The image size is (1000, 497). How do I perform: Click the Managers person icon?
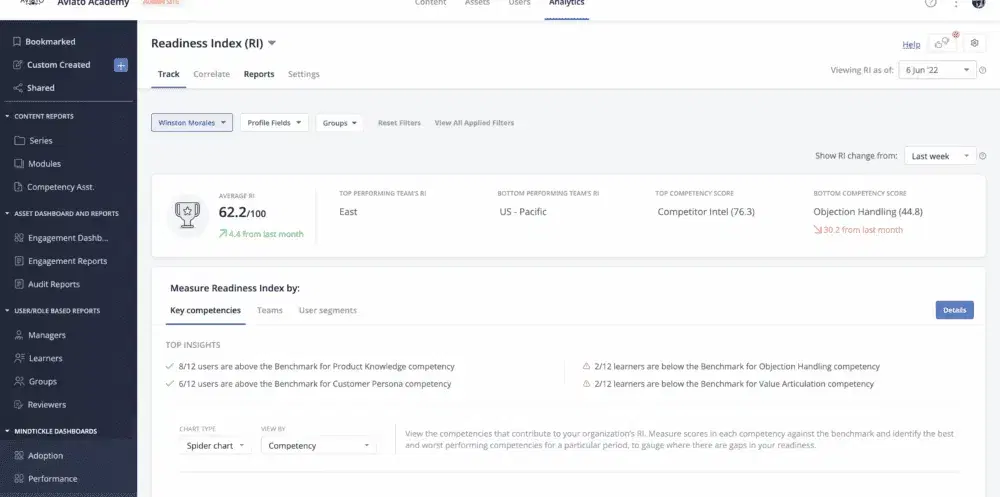19,335
